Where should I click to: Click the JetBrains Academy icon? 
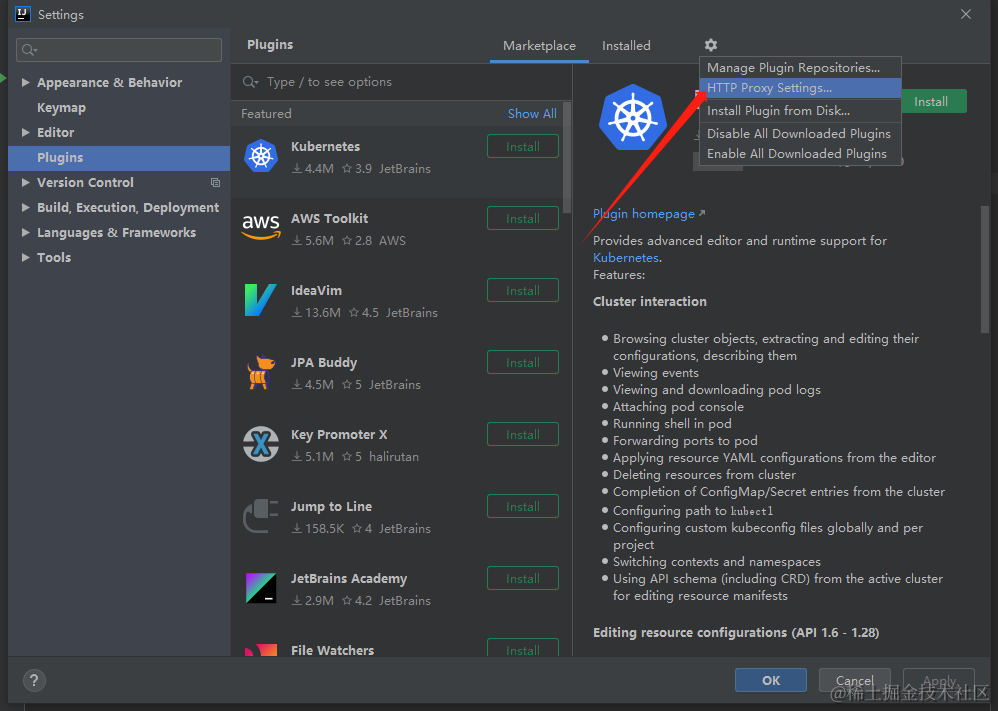(x=261, y=588)
